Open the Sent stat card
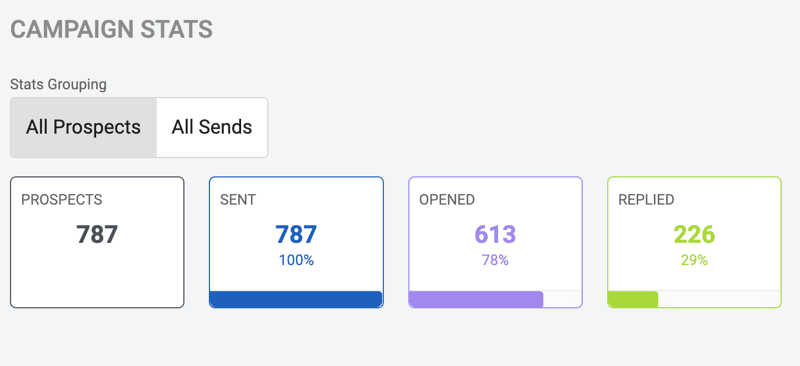Screen dimensions: 800x366 (x=296, y=242)
